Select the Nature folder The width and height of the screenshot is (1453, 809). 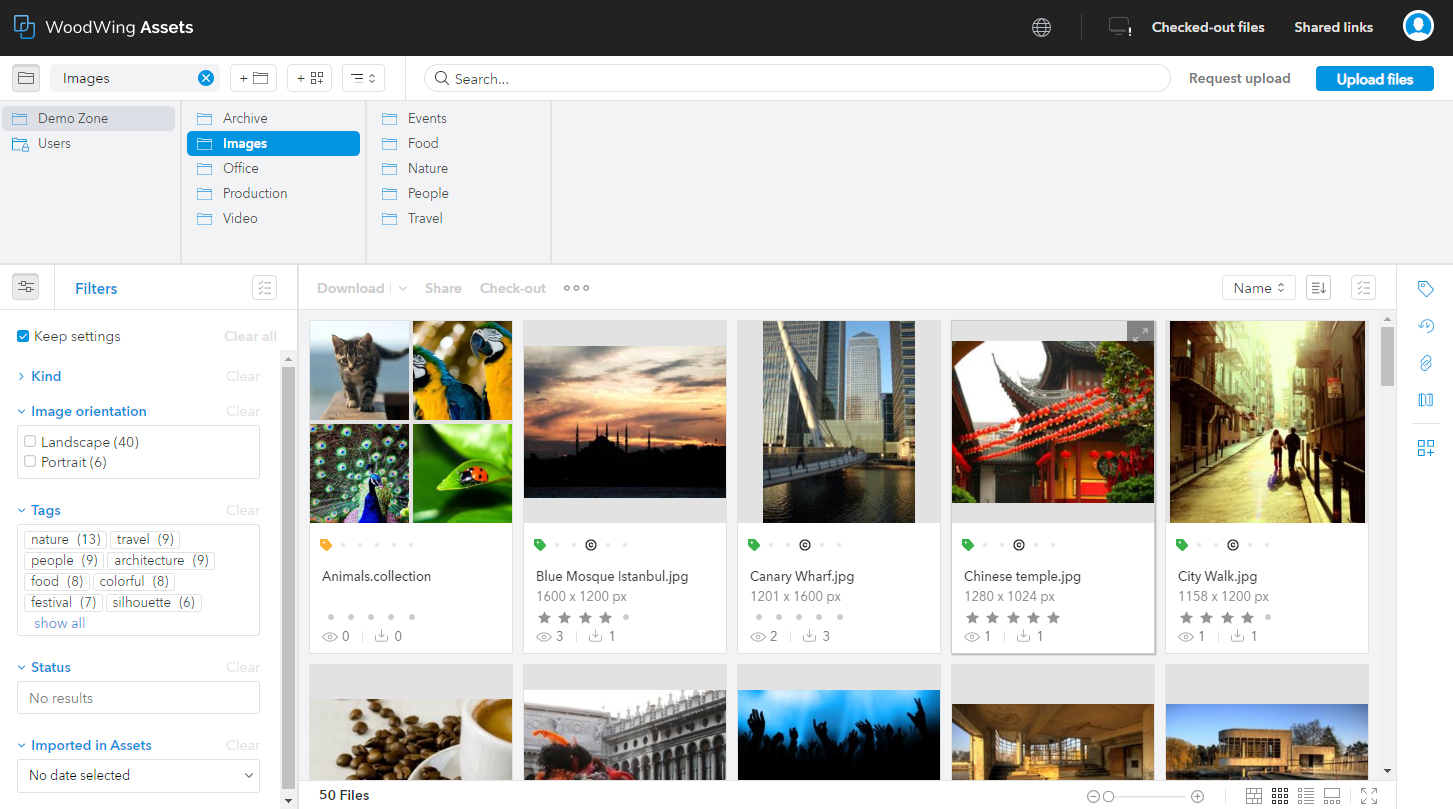pos(427,168)
